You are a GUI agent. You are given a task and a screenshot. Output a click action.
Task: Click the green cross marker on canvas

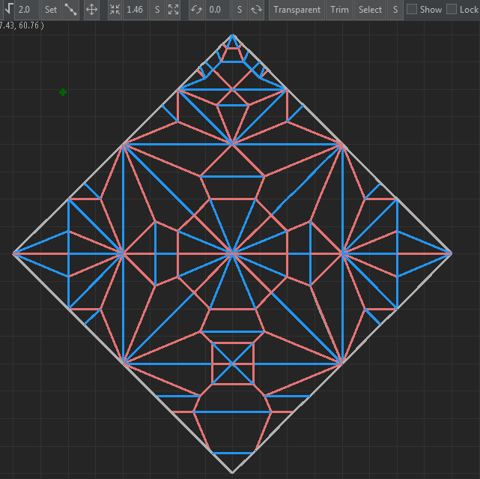point(63,92)
